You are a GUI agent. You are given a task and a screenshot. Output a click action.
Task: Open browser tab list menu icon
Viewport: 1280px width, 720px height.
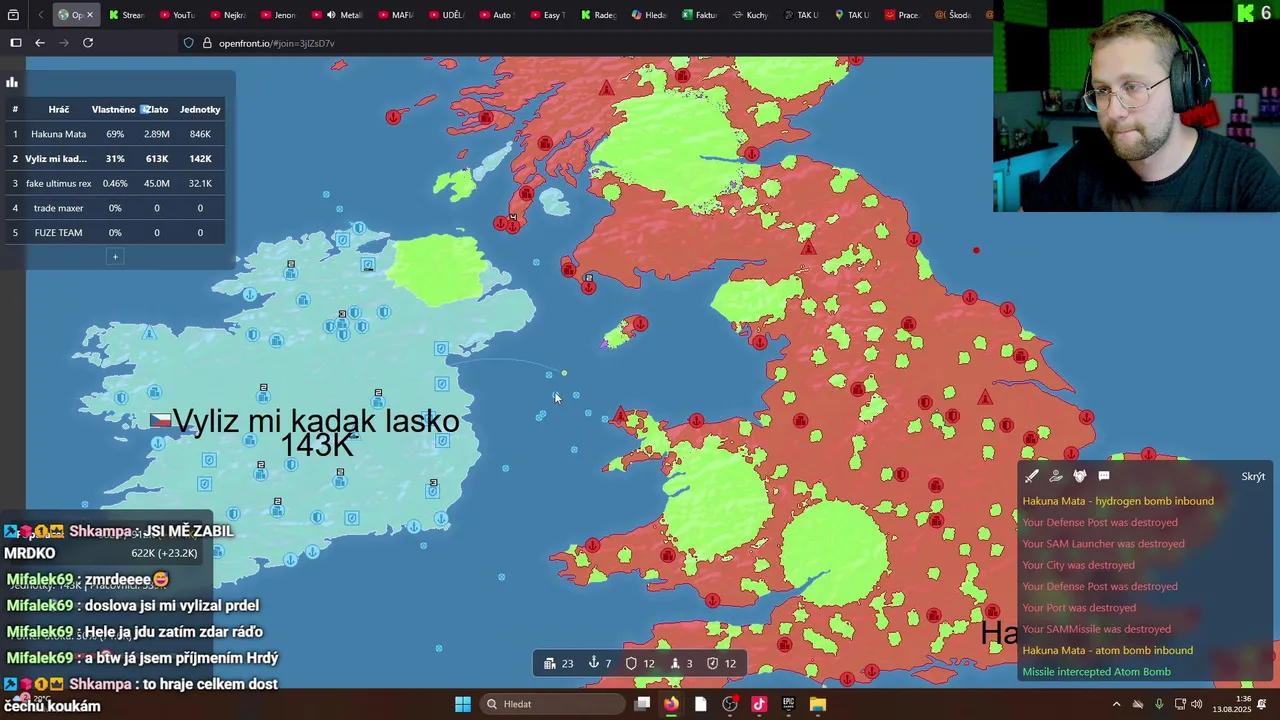click(x=14, y=15)
